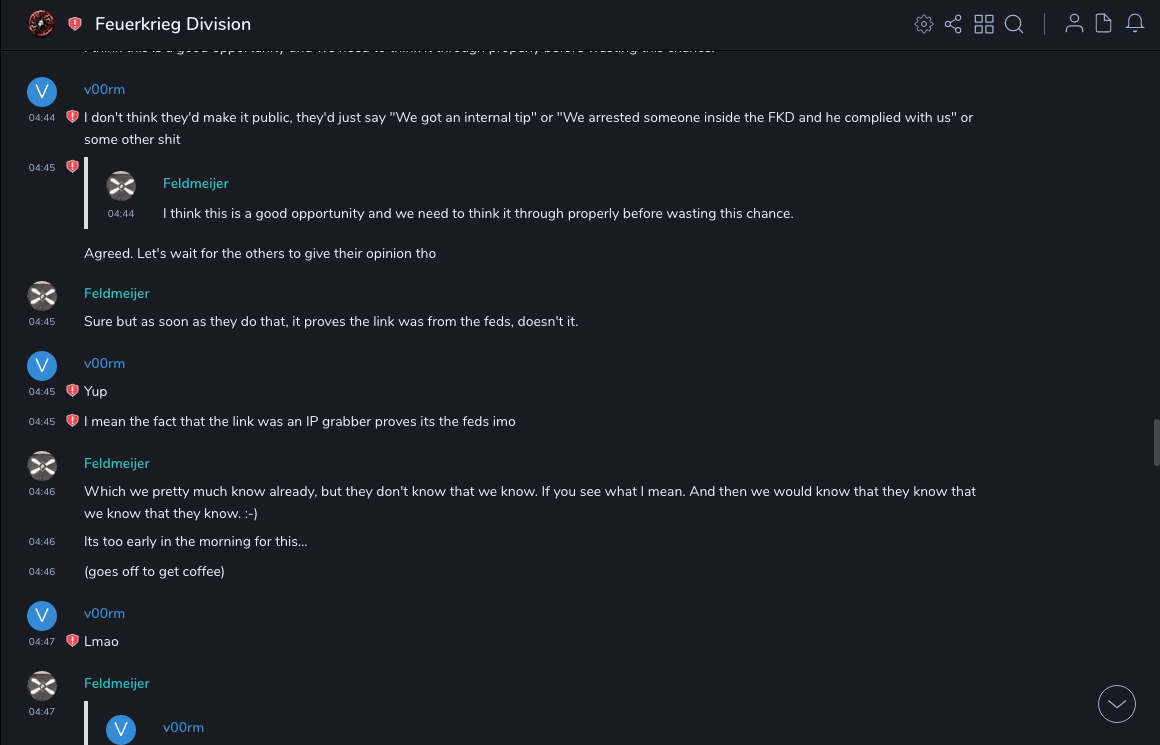Jump to latest with down-chevron button

coord(1117,704)
